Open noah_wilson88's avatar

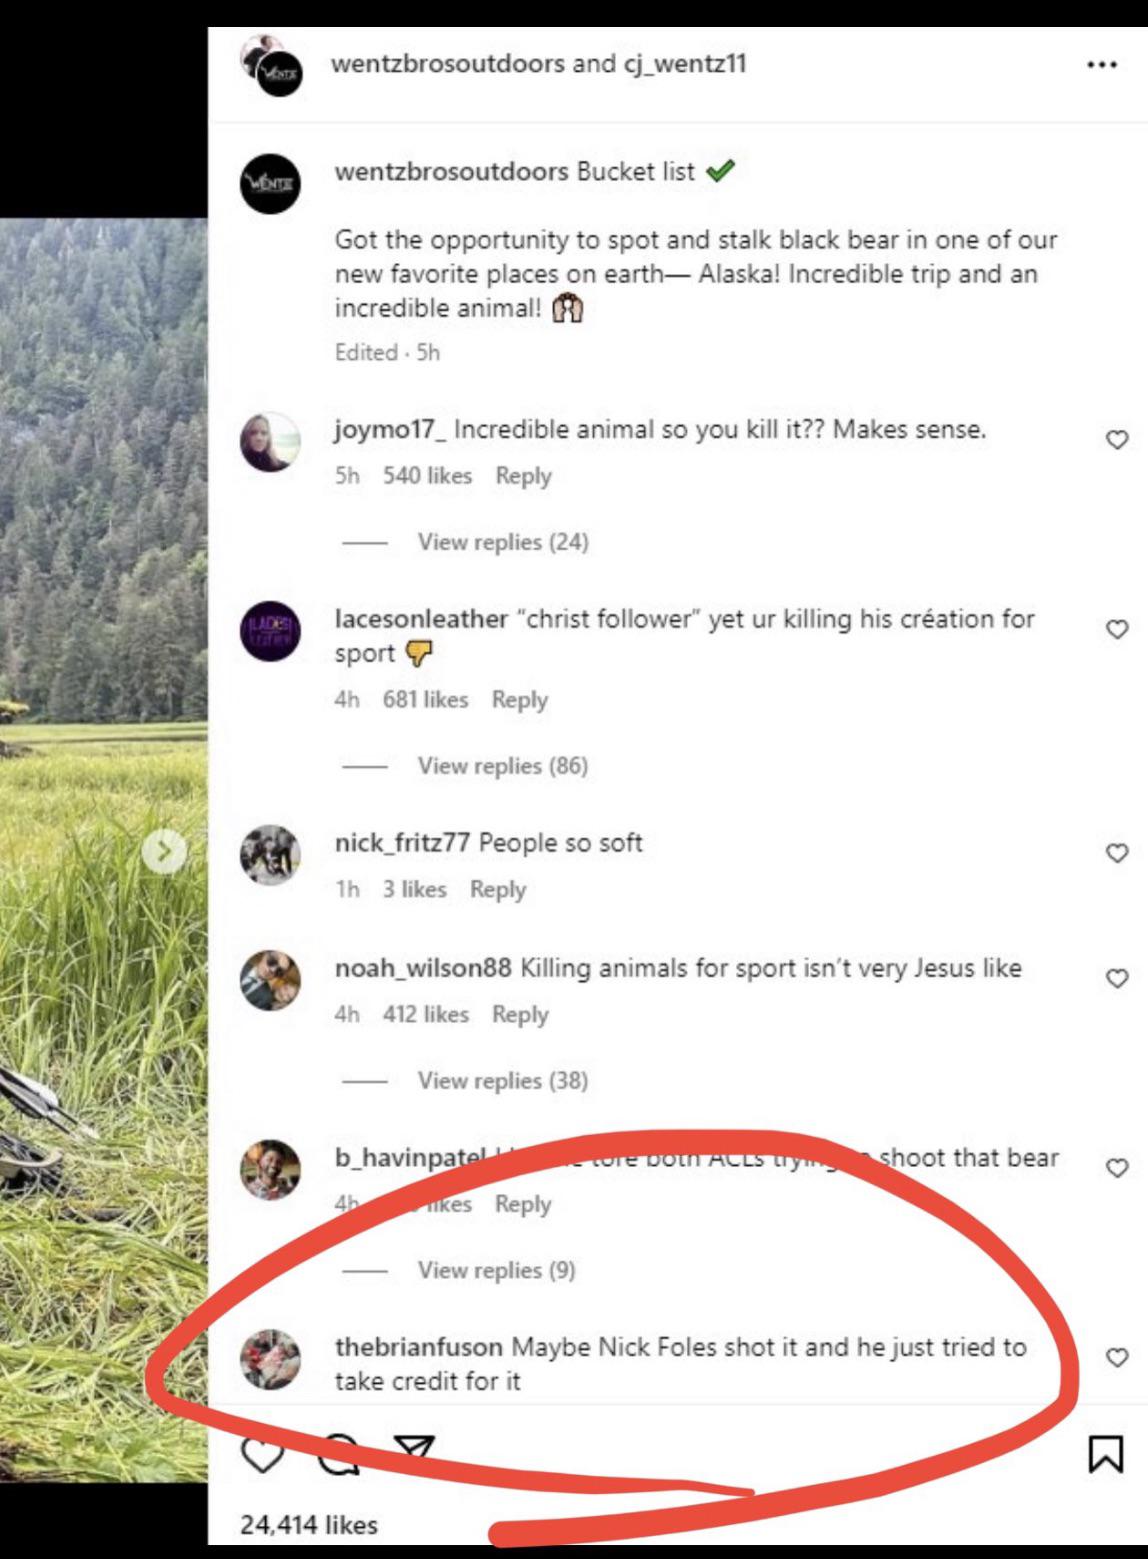pyautogui.click(x=270, y=980)
